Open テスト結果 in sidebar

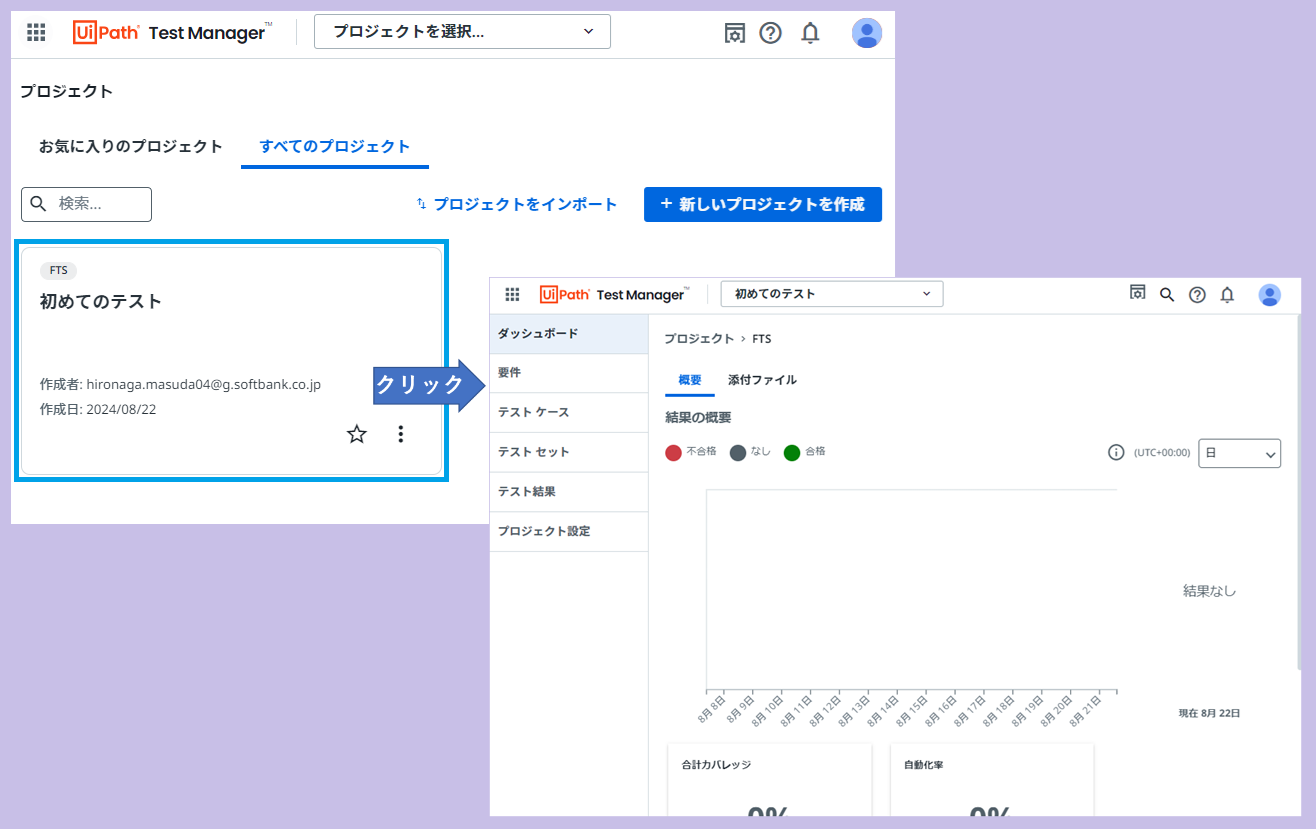click(x=569, y=492)
